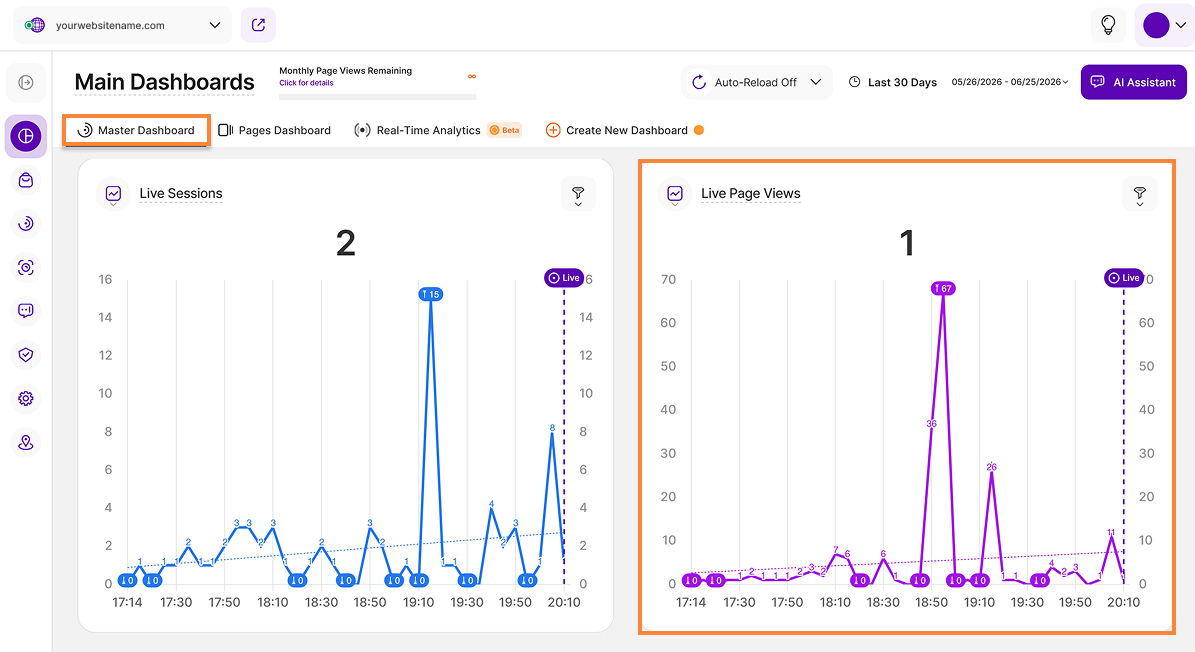The height and width of the screenshot is (652, 1195).
Task: Open website in new tab icon
Action: pos(258,25)
